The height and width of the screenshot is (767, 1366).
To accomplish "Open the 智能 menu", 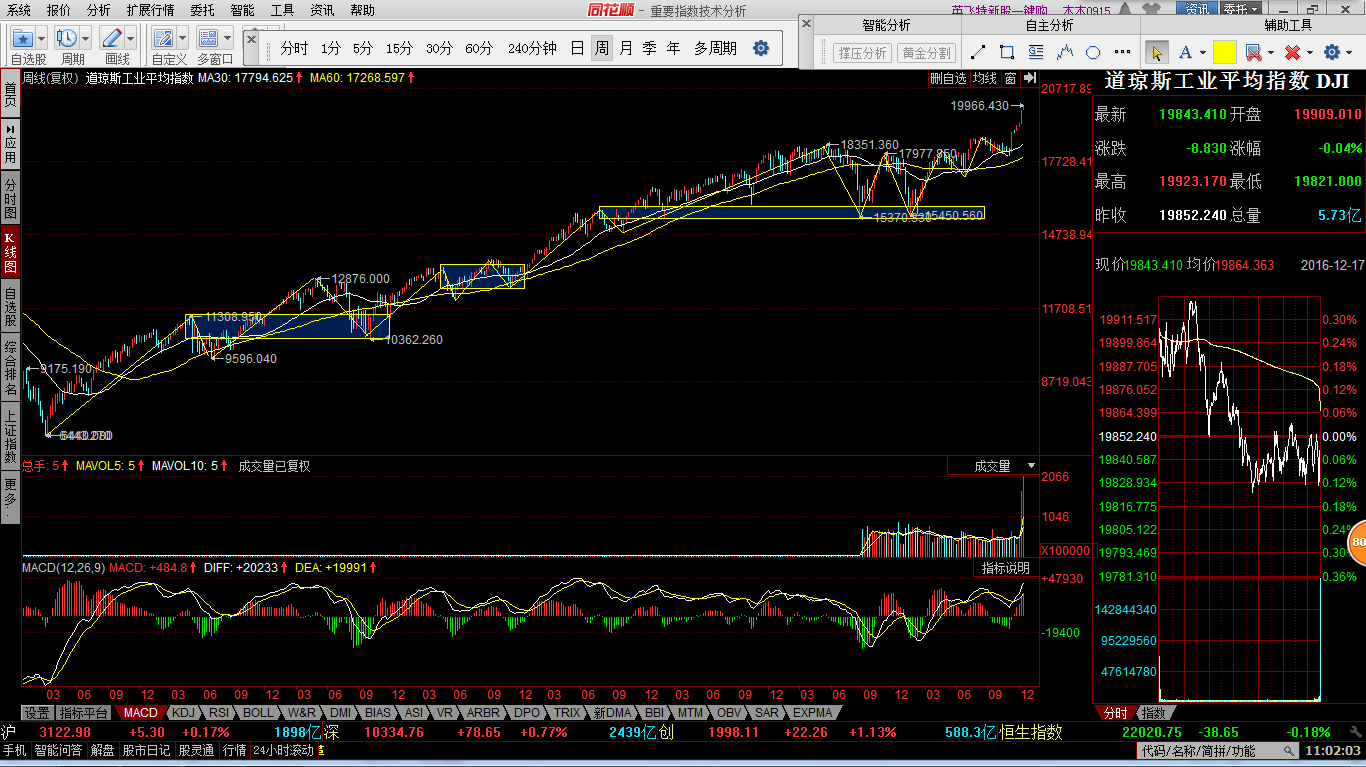I will click(x=242, y=10).
